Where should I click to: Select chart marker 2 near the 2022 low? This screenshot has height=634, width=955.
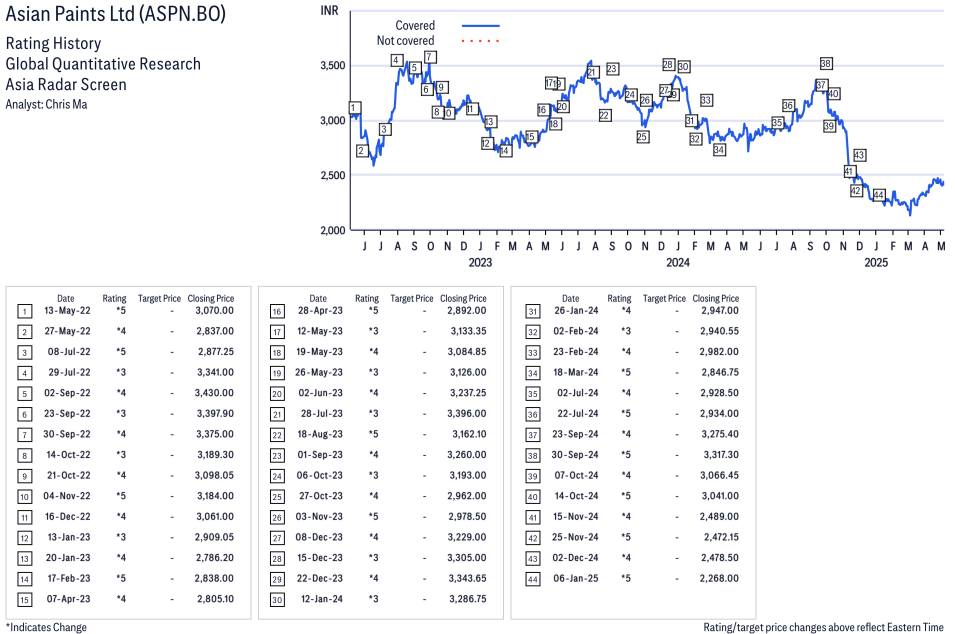pyautogui.click(x=362, y=150)
